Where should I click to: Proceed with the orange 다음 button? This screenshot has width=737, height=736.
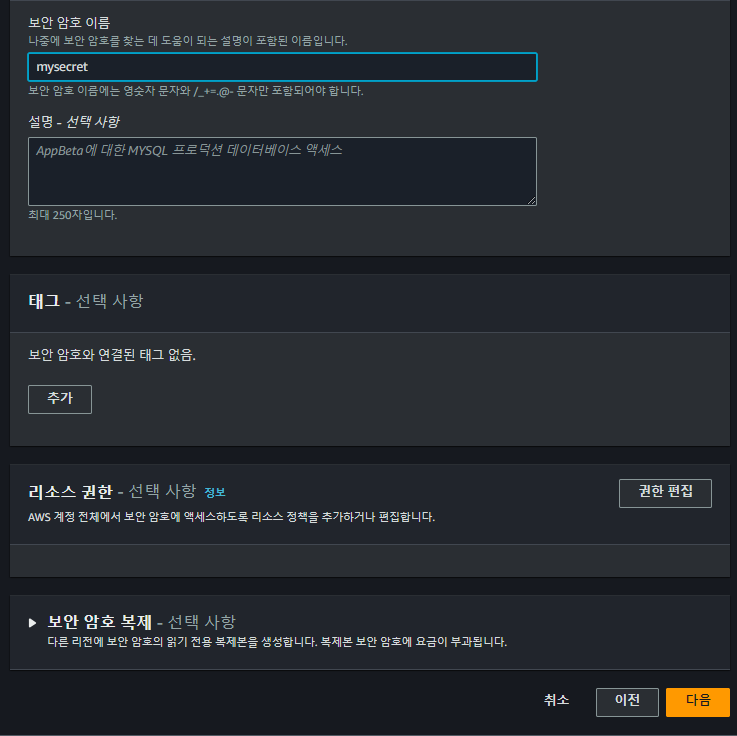coord(698,702)
